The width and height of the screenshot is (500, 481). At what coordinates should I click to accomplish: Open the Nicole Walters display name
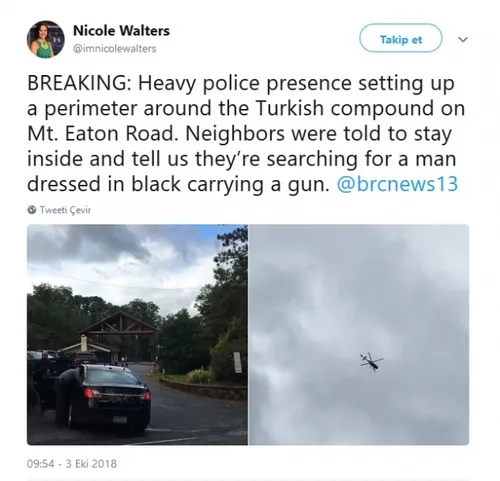click(121, 31)
